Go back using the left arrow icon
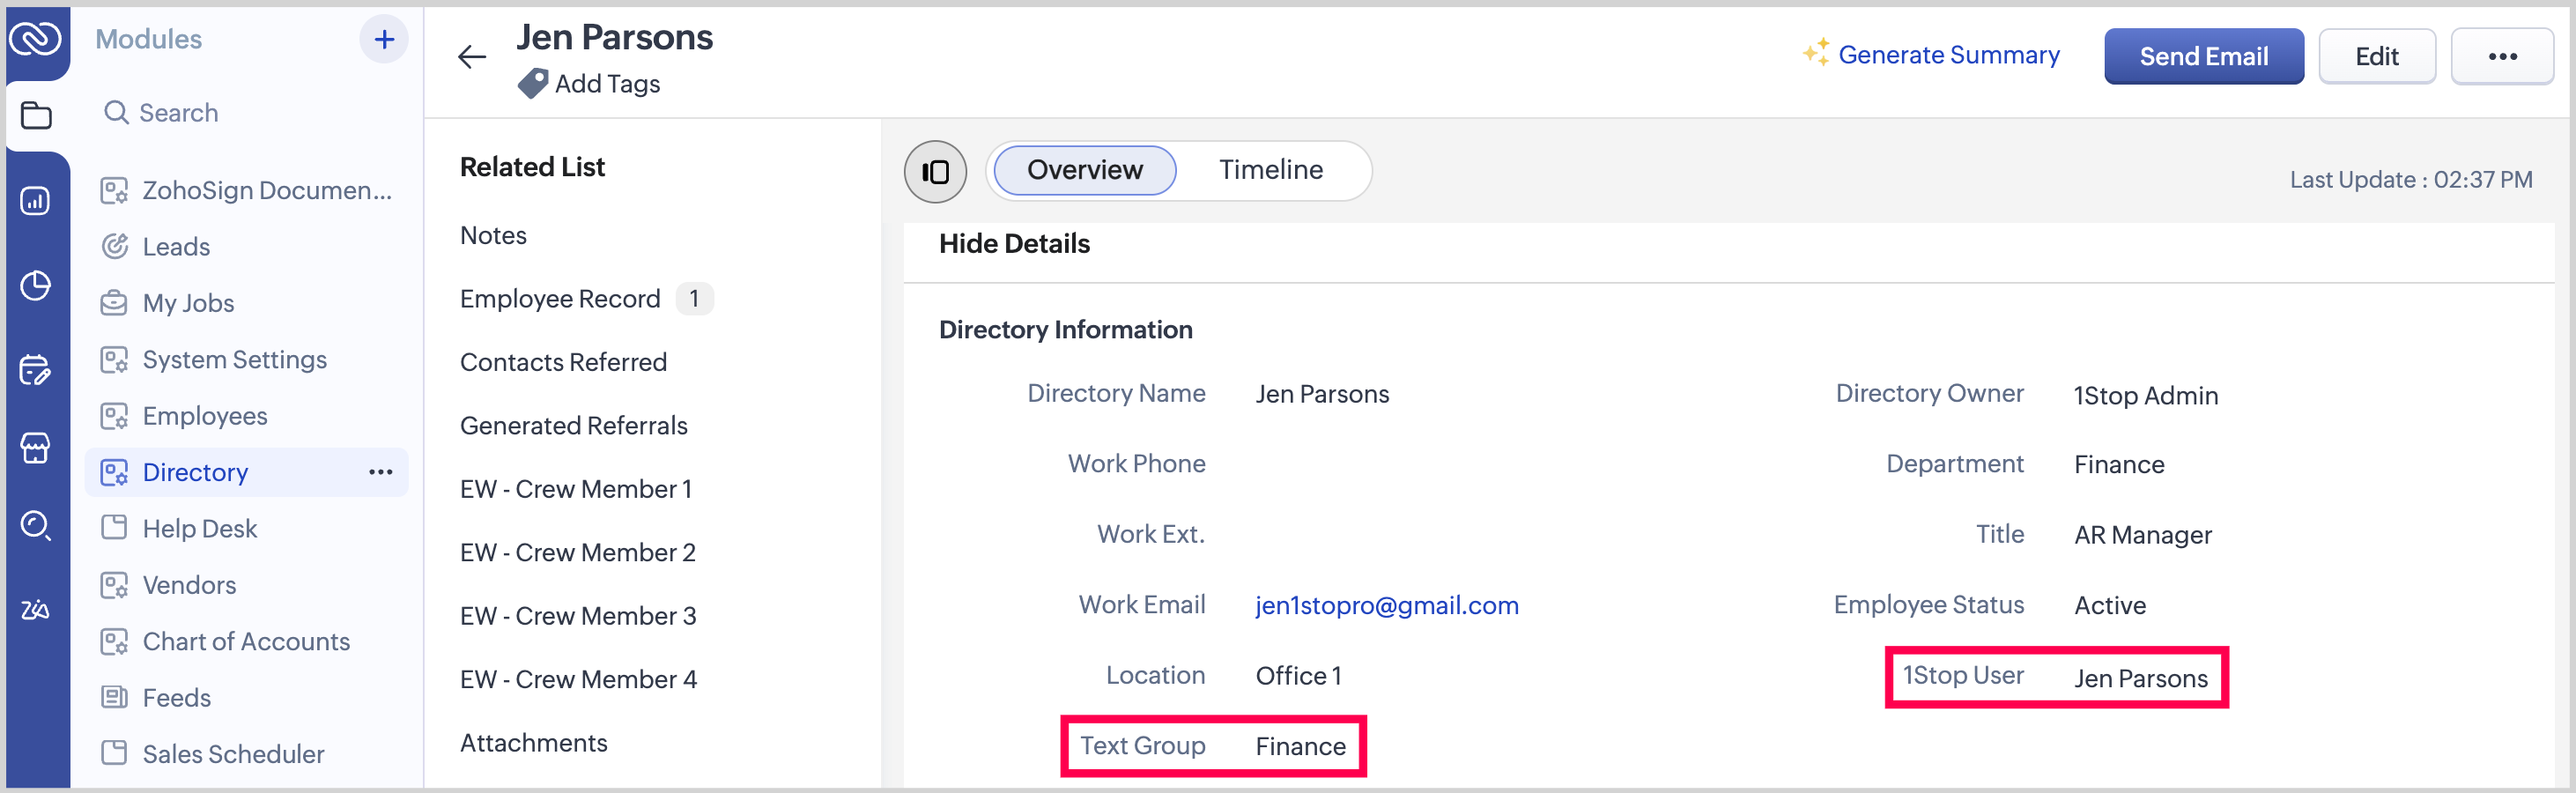The image size is (2576, 793). click(472, 57)
